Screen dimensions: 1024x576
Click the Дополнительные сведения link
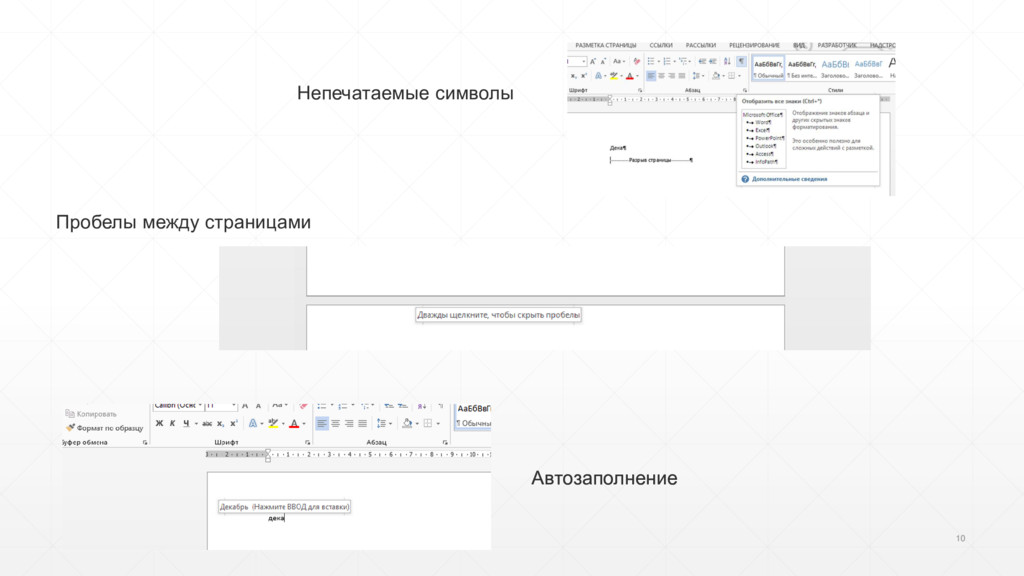click(x=790, y=179)
